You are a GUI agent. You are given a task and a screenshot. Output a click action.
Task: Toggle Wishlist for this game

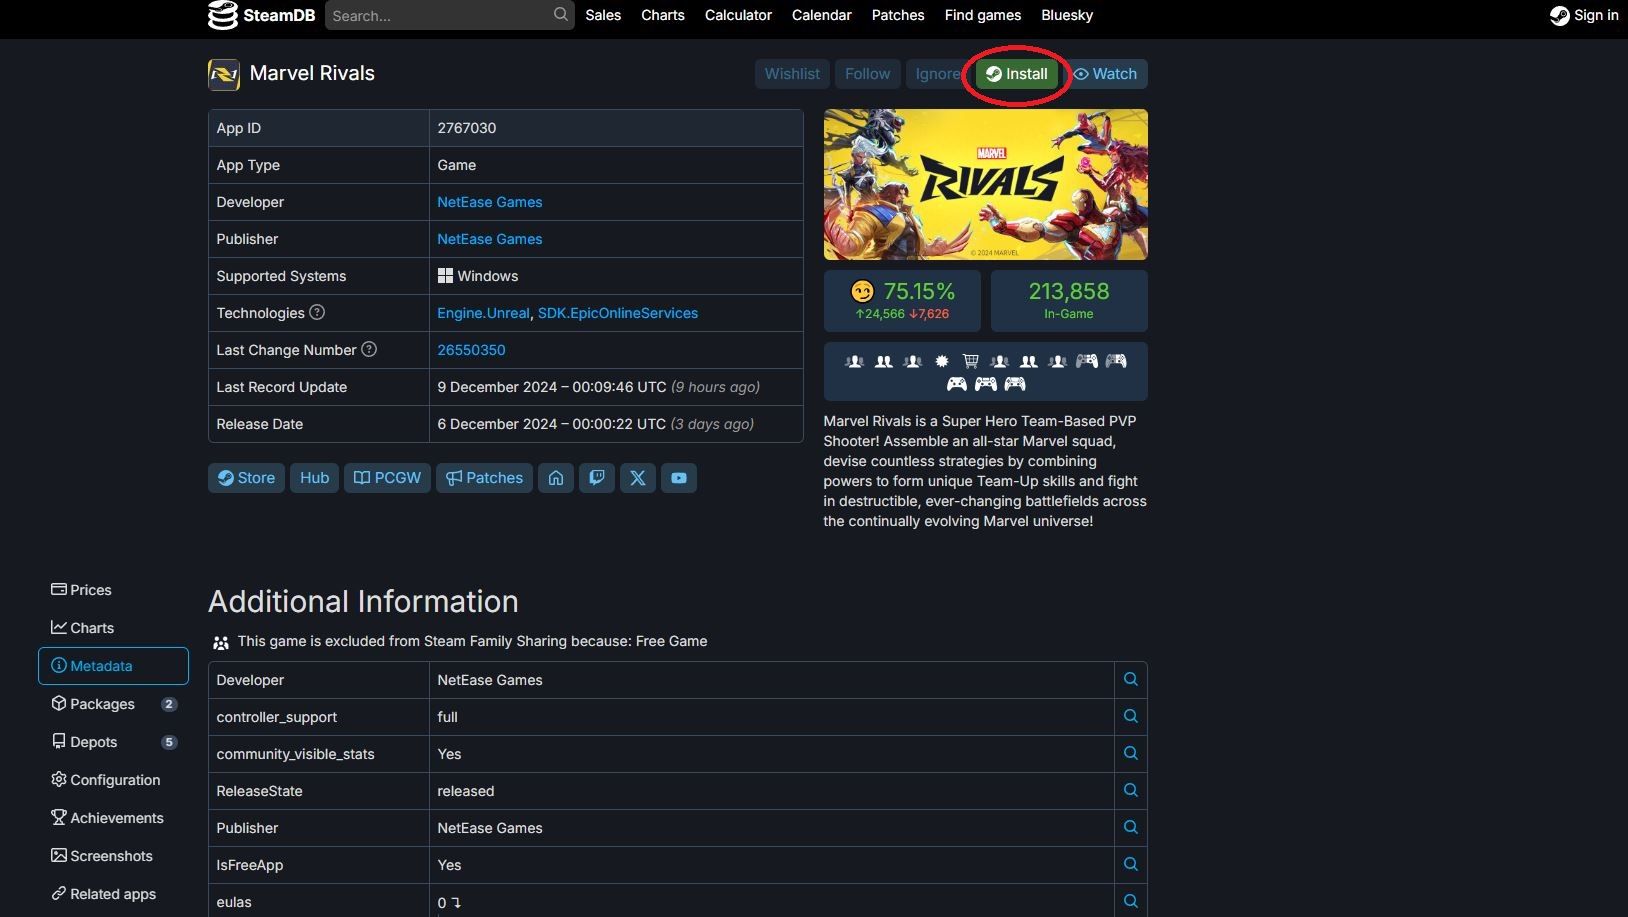tap(792, 74)
